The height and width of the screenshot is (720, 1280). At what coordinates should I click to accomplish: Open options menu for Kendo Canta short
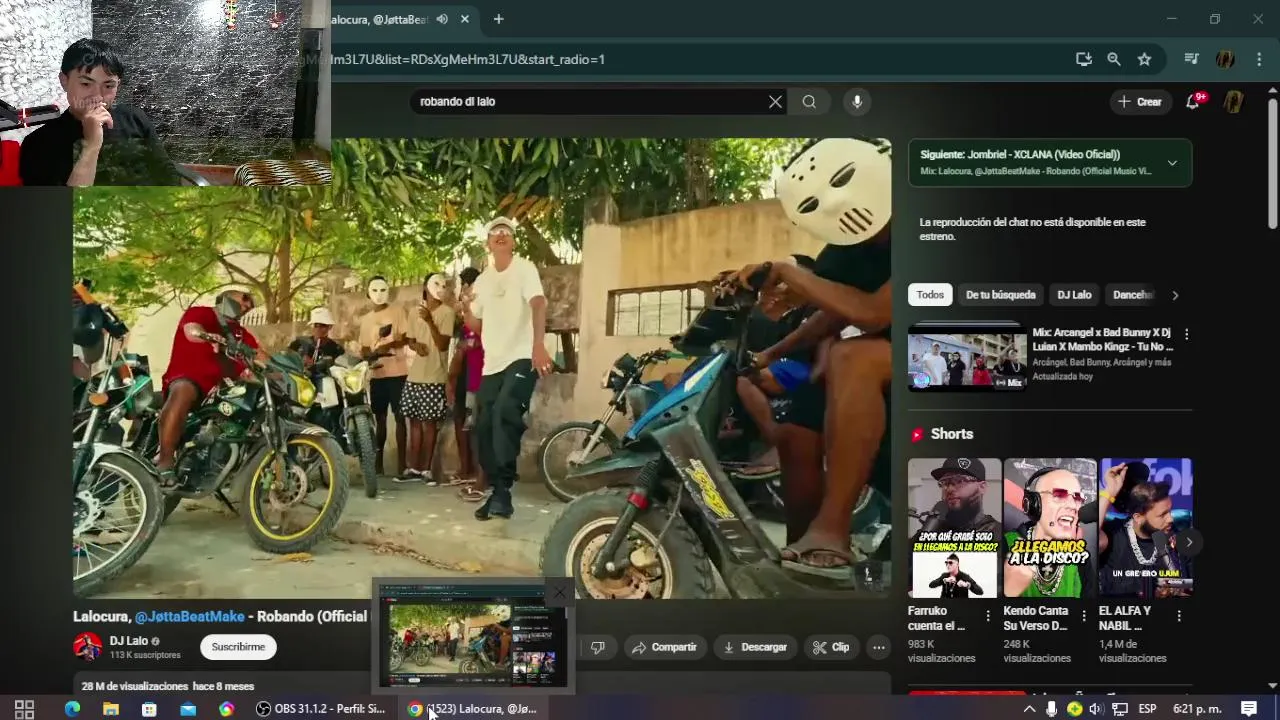pyautogui.click(x=1084, y=616)
